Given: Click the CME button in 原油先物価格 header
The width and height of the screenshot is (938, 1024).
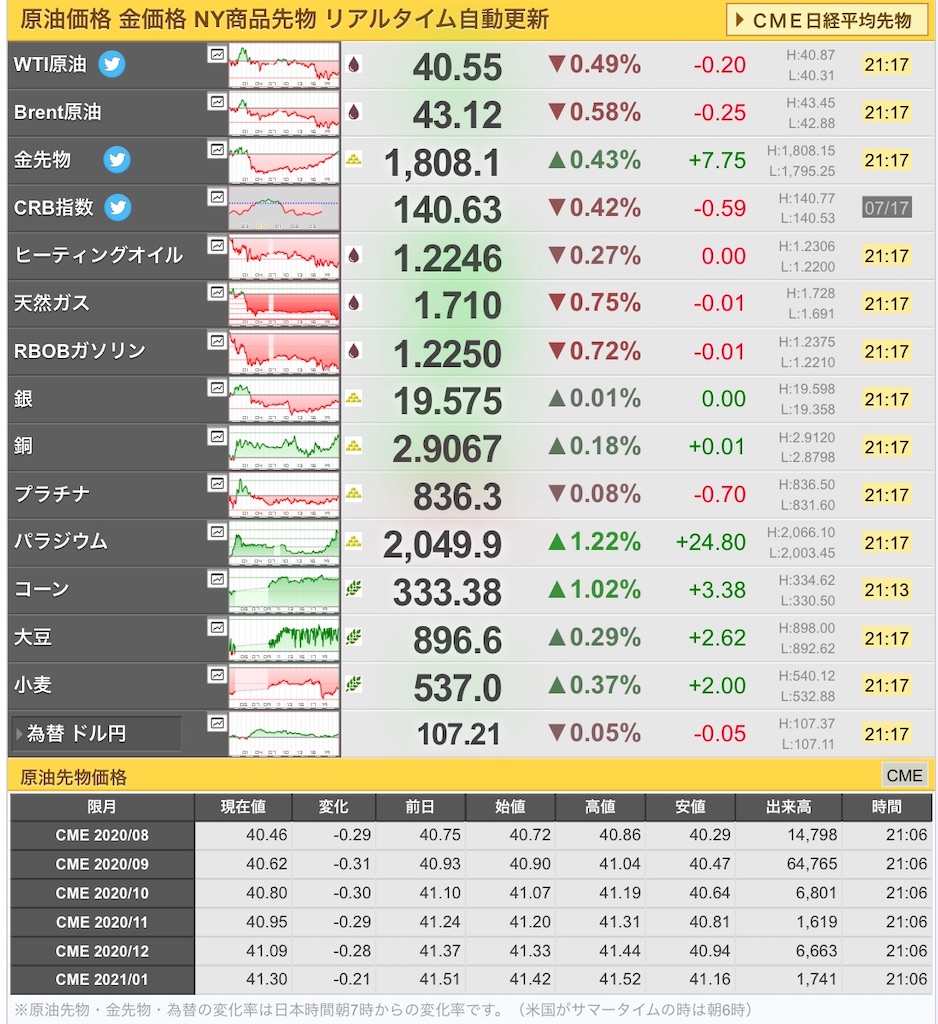Looking at the screenshot, I should 905,776.
